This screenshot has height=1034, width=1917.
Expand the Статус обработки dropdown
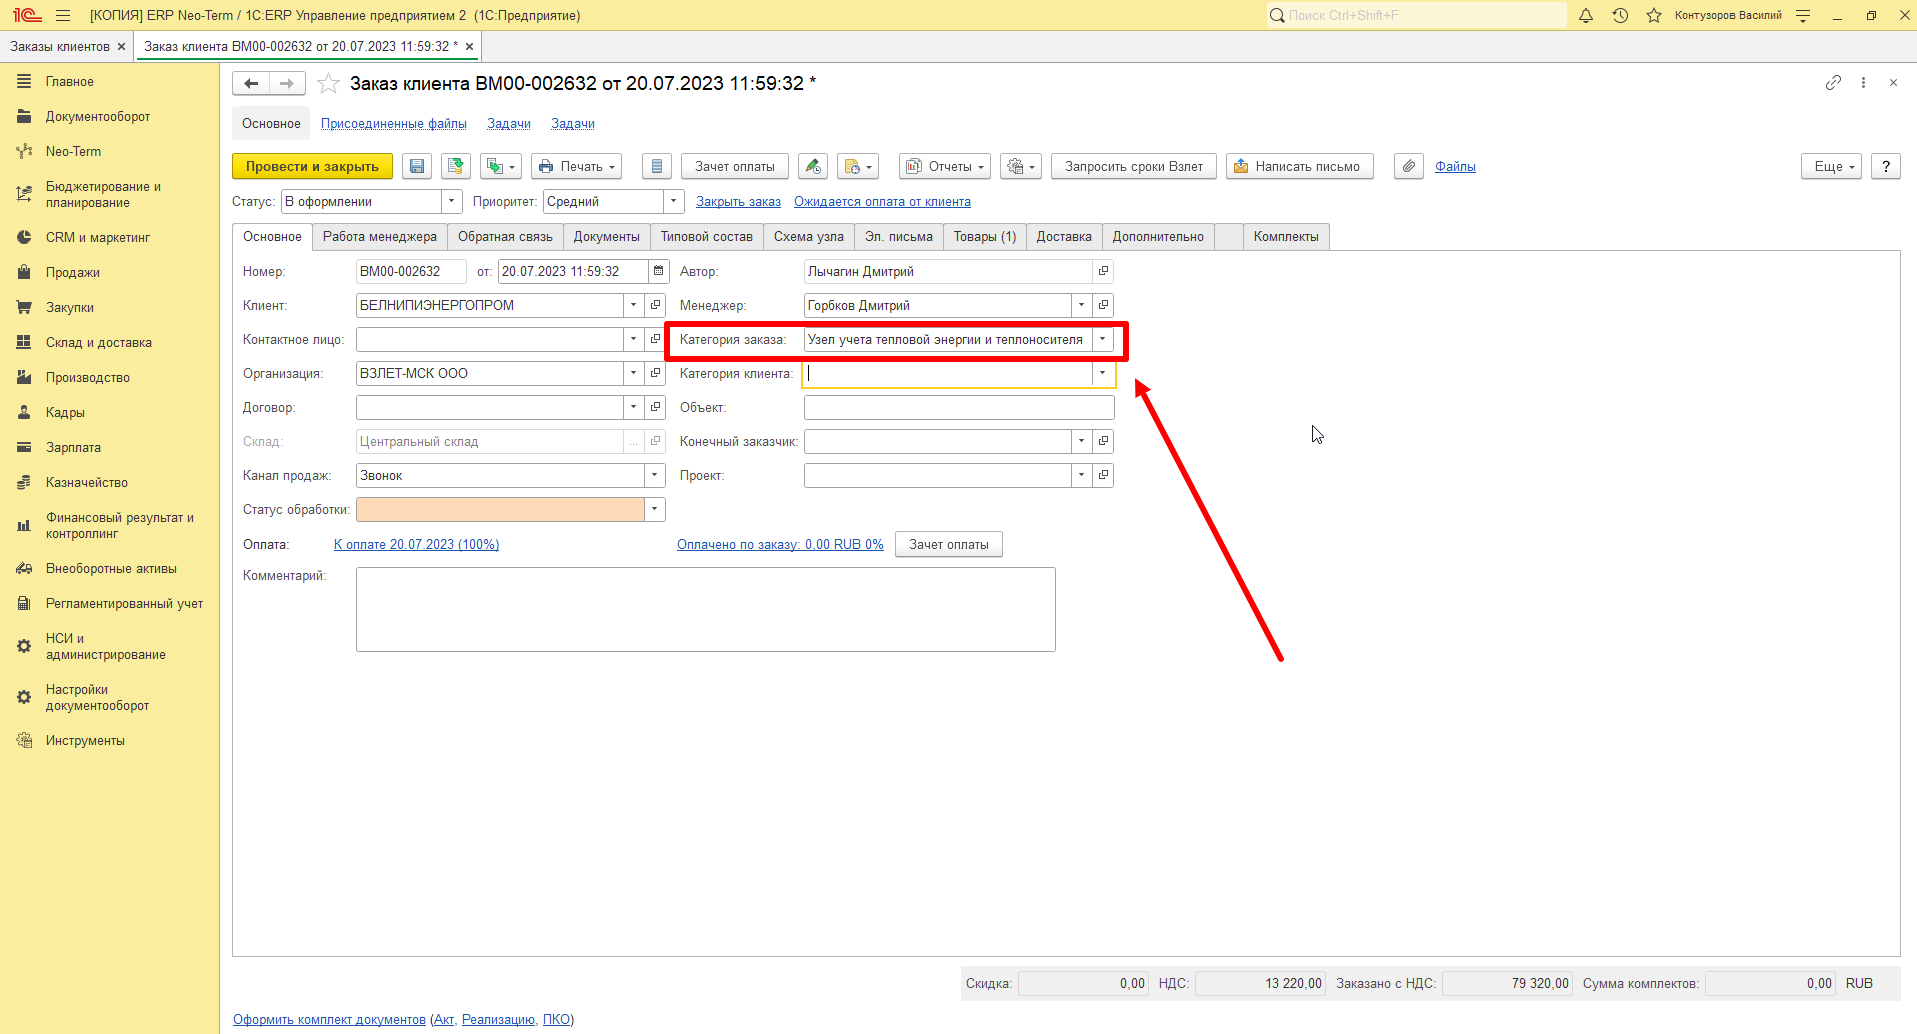point(655,509)
